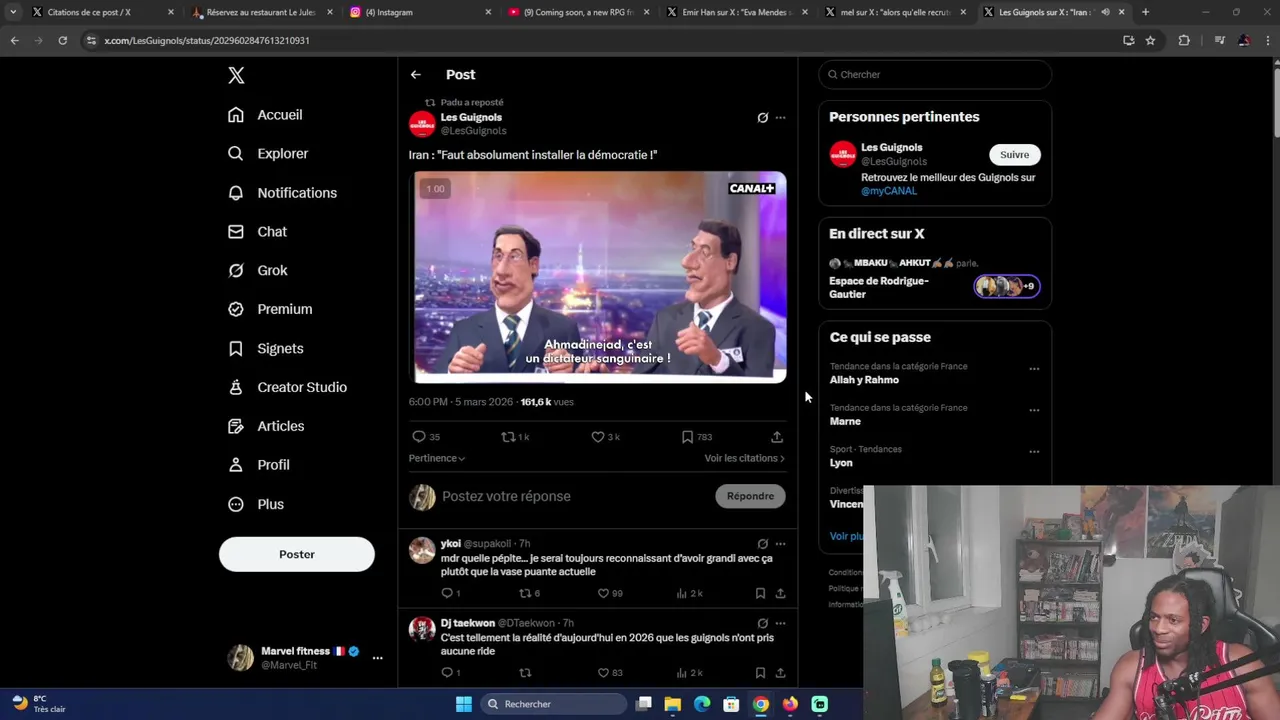Viewport: 1280px width, 720px height.
Task: Repost the main post with 1k reposts
Action: 515,437
